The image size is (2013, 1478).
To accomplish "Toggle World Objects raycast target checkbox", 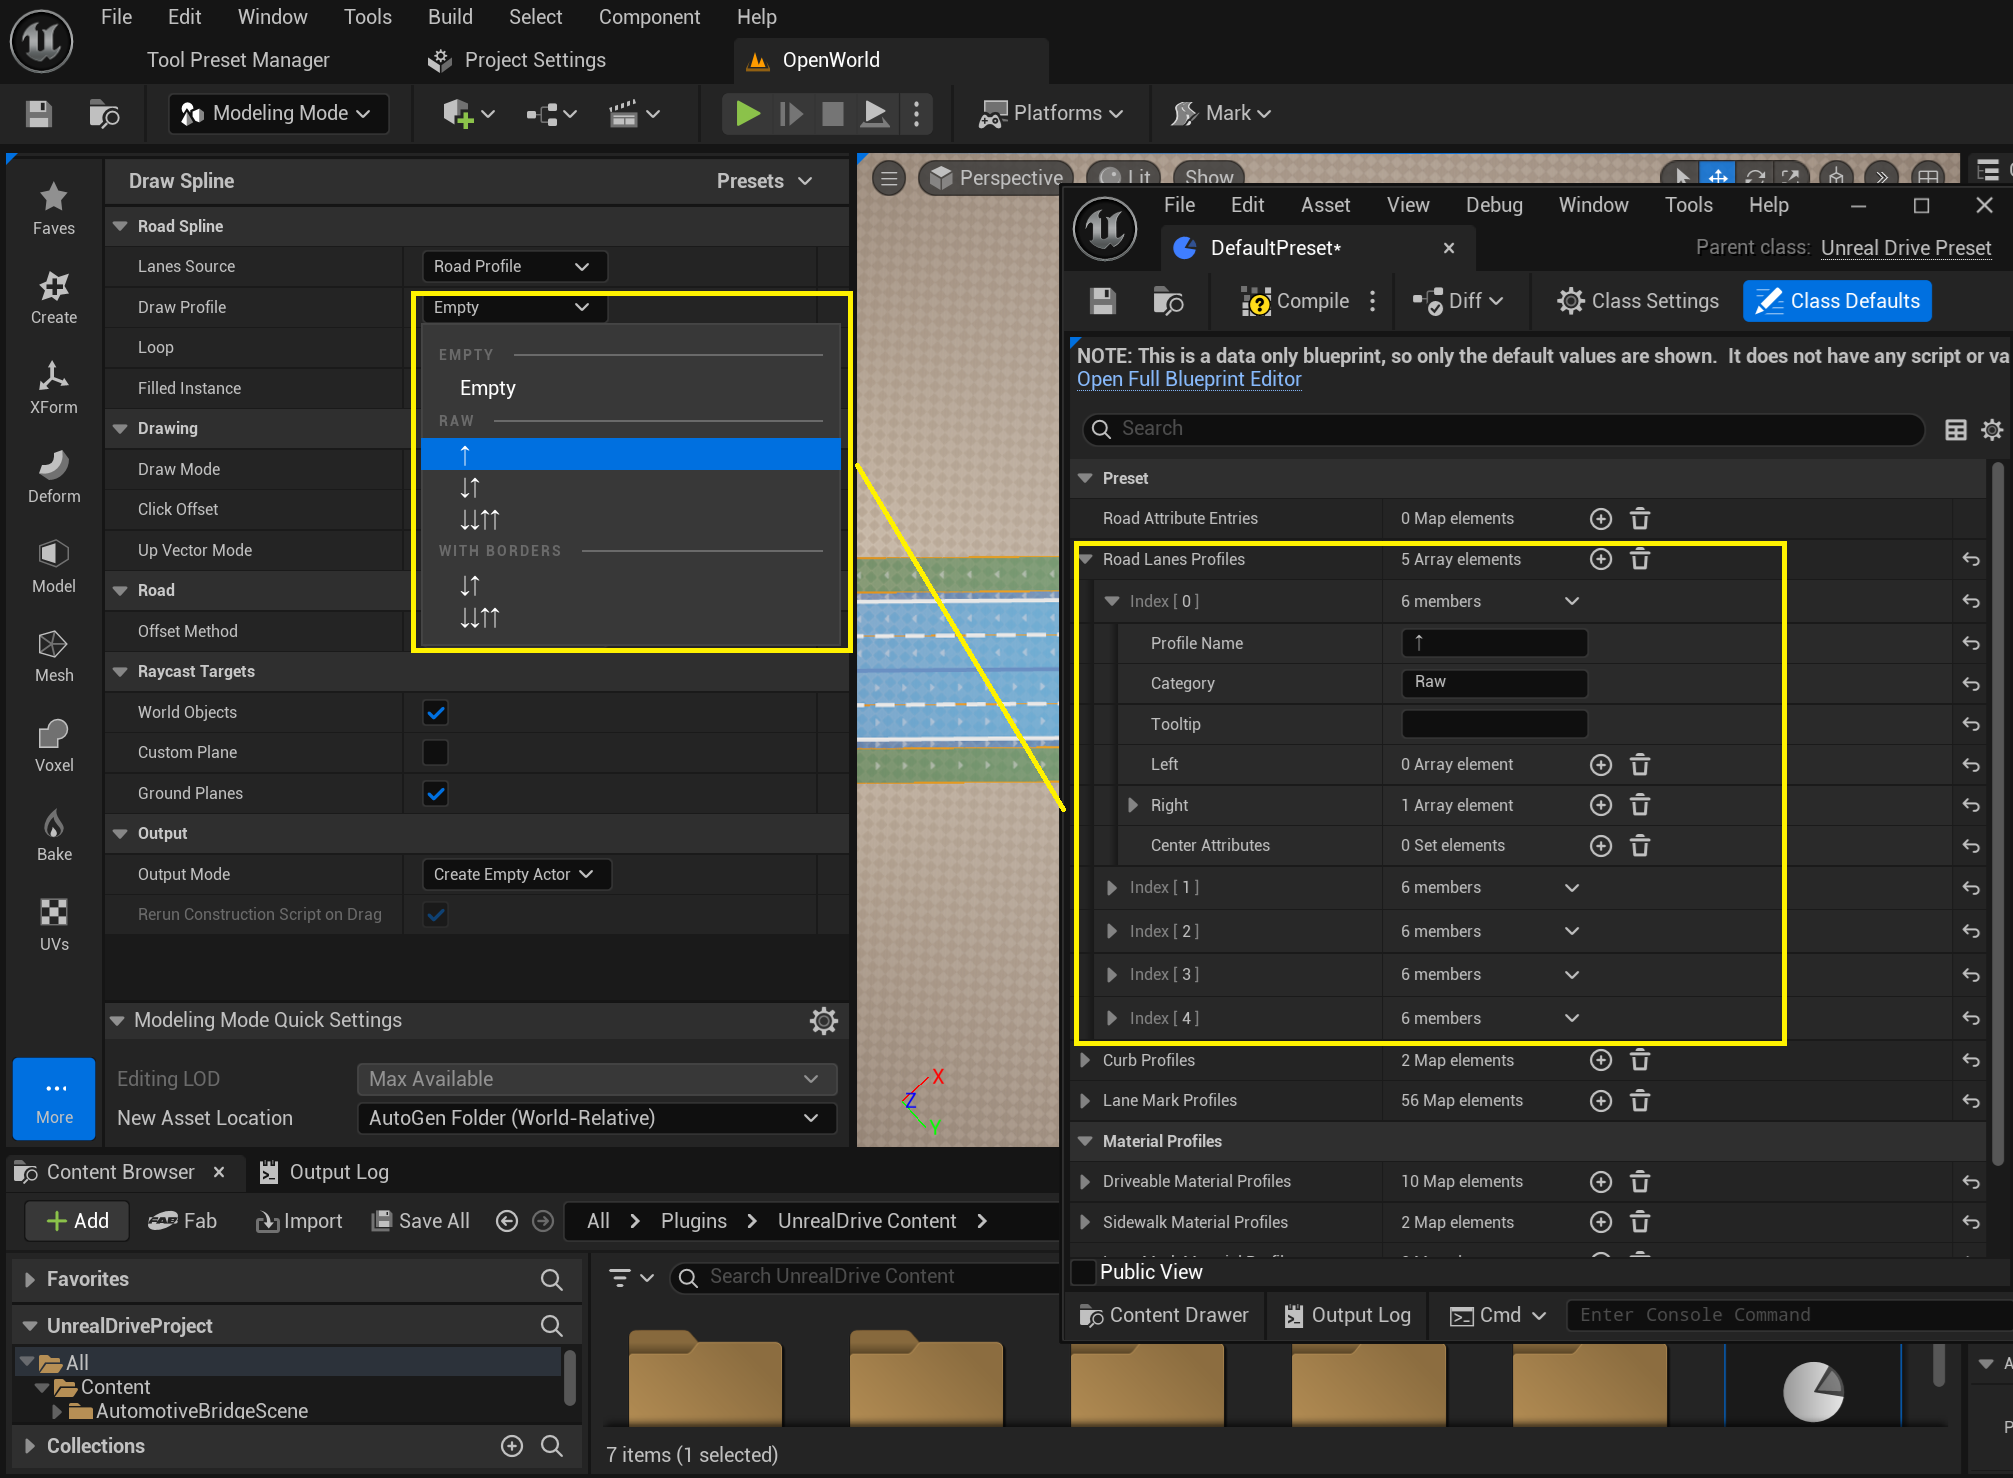I will tap(435, 713).
